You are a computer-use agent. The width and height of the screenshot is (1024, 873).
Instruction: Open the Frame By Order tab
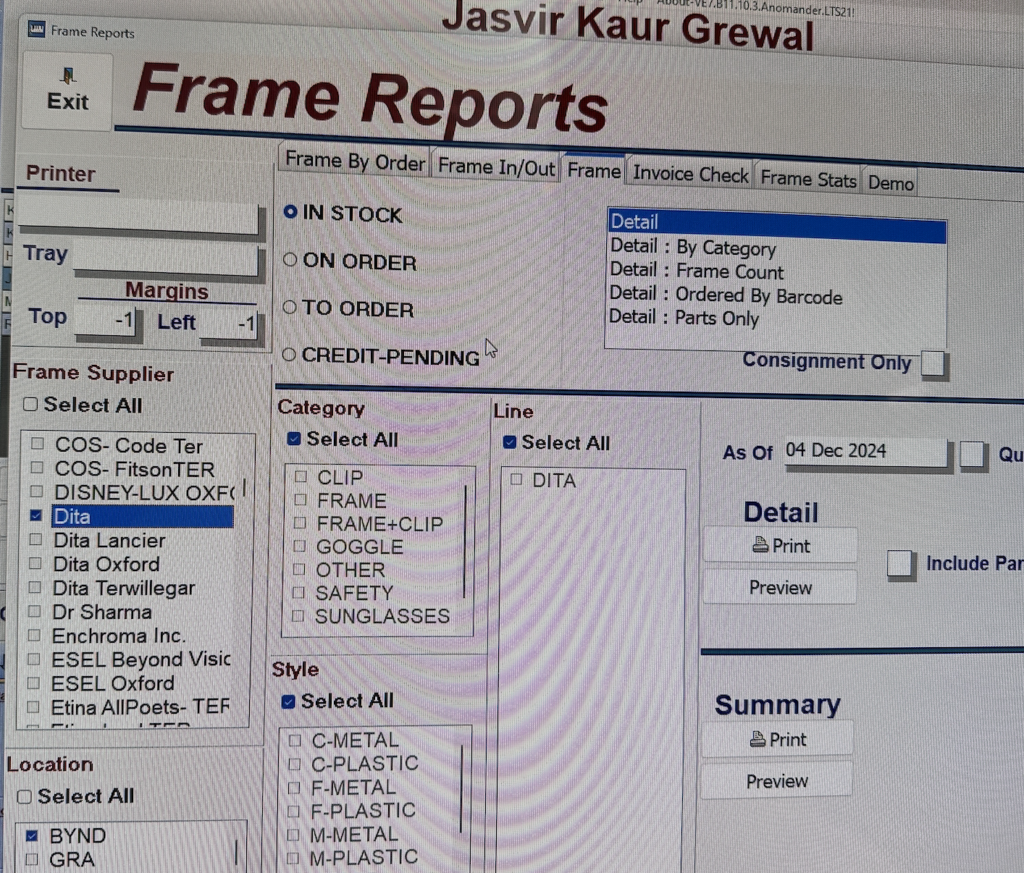(355, 161)
